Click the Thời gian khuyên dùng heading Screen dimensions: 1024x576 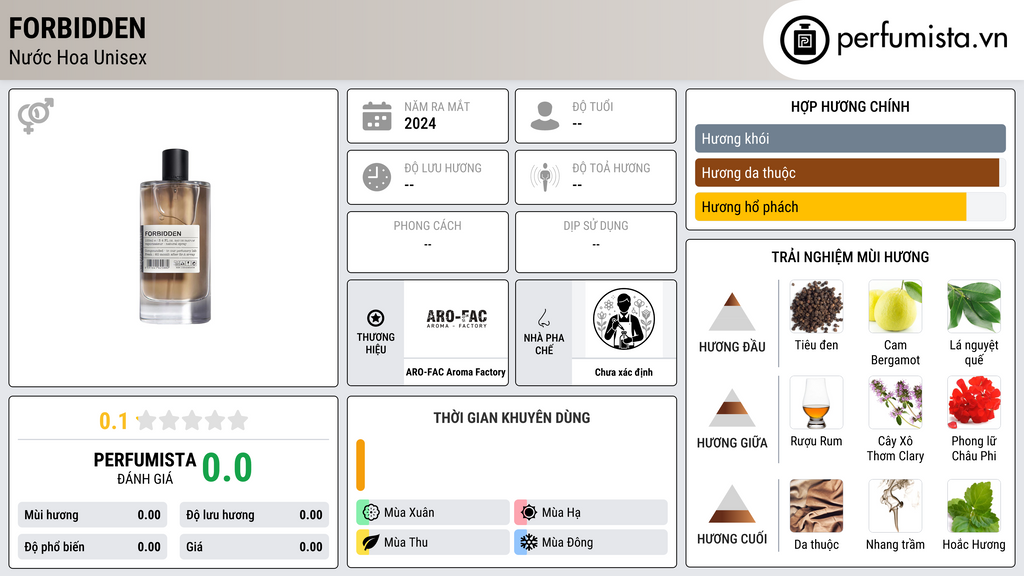coord(512,417)
